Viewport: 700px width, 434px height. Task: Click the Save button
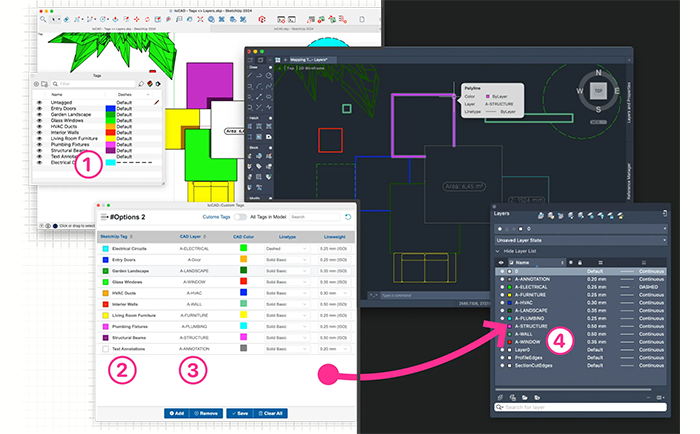[238, 412]
